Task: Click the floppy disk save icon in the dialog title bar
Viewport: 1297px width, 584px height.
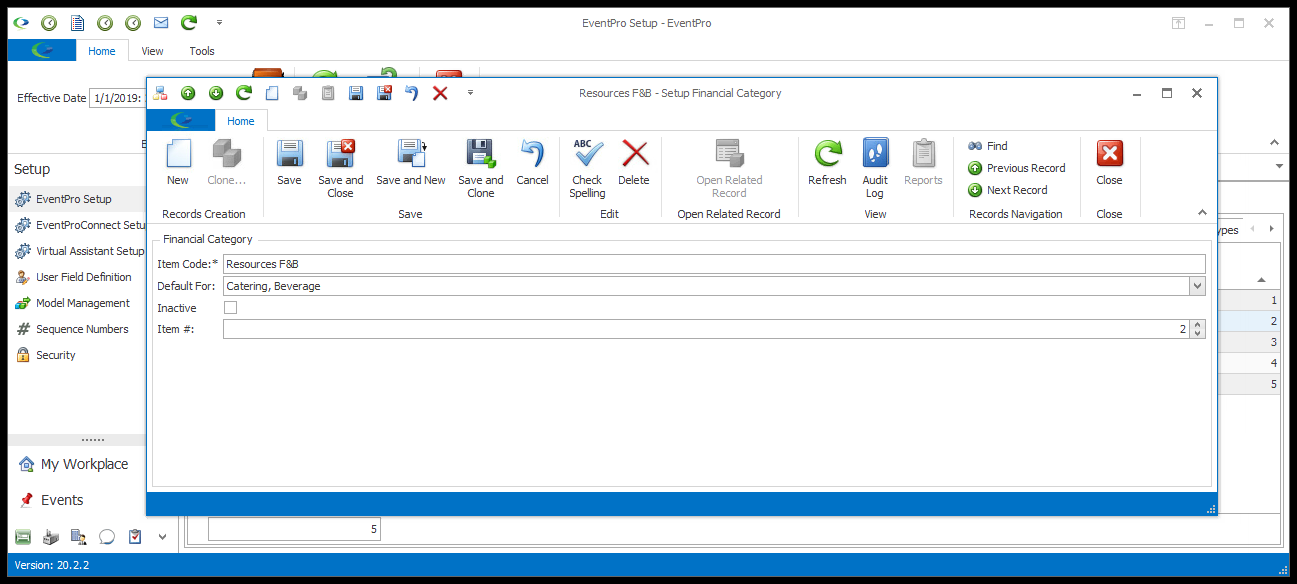Action: pyautogui.click(x=356, y=93)
